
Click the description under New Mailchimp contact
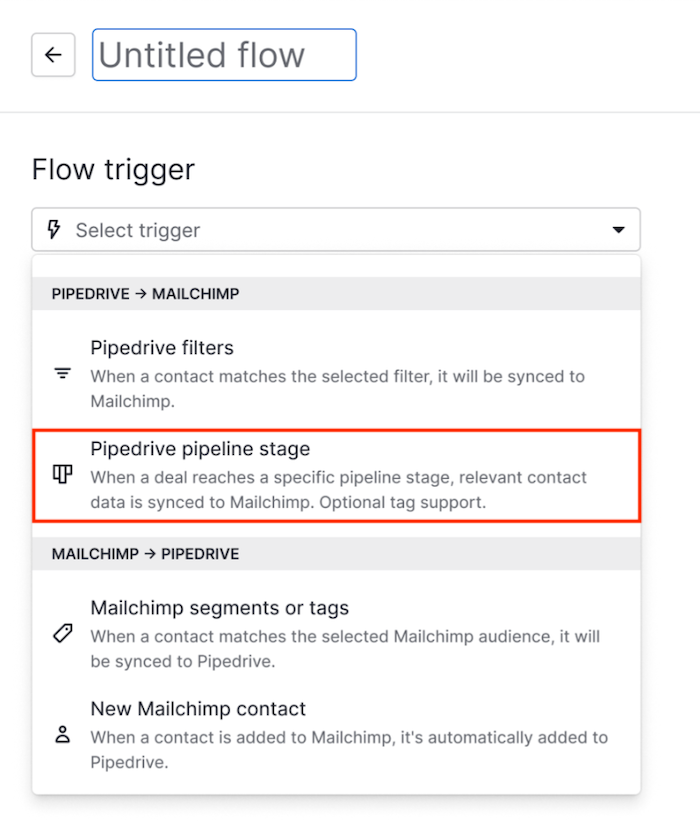pyautogui.click(x=348, y=749)
